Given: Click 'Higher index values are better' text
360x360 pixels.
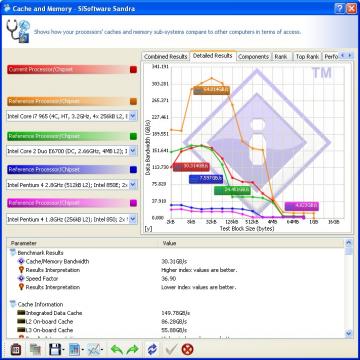Looking at the screenshot, I should [199, 270].
